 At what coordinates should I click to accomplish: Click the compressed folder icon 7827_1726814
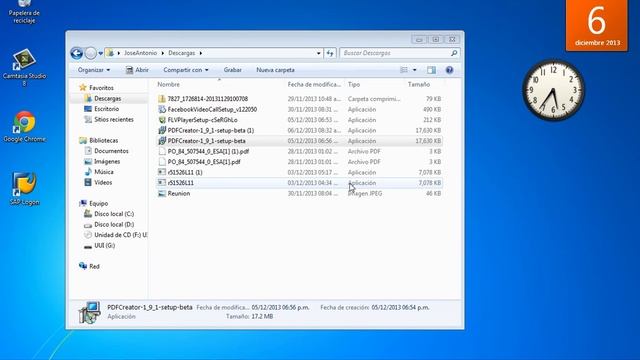pos(162,99)
